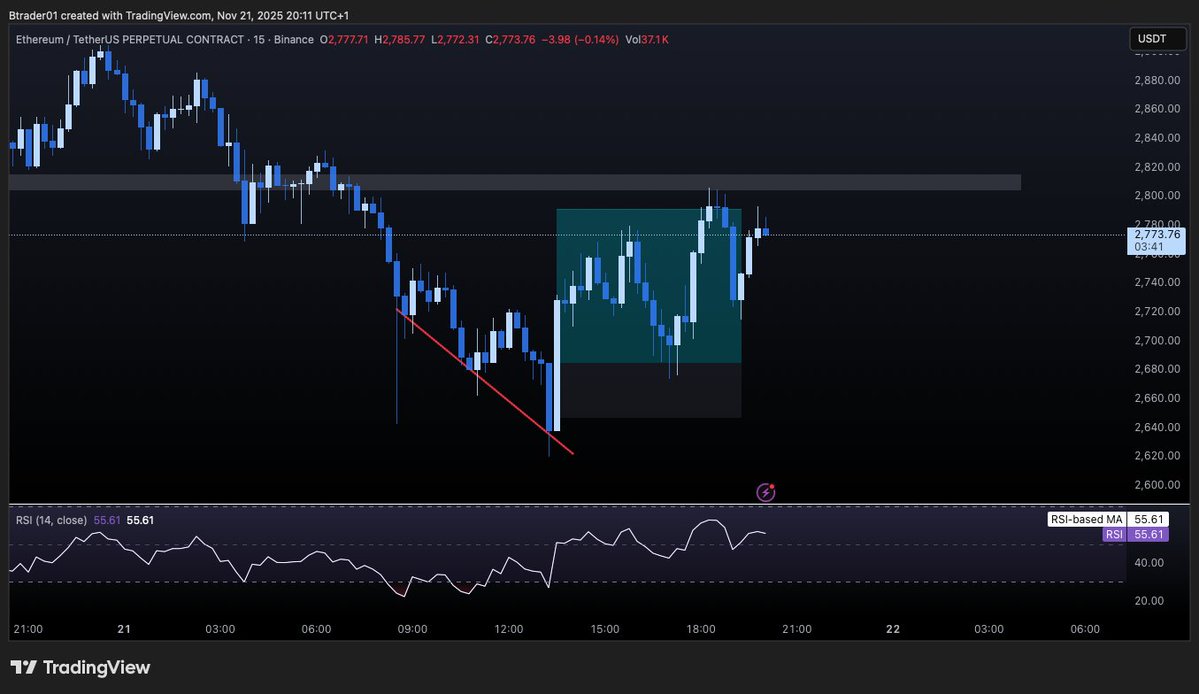This screenshot has height=694, width=1199.
Task: Open the TradingView logo link
Action: click(x=80, y=666)
